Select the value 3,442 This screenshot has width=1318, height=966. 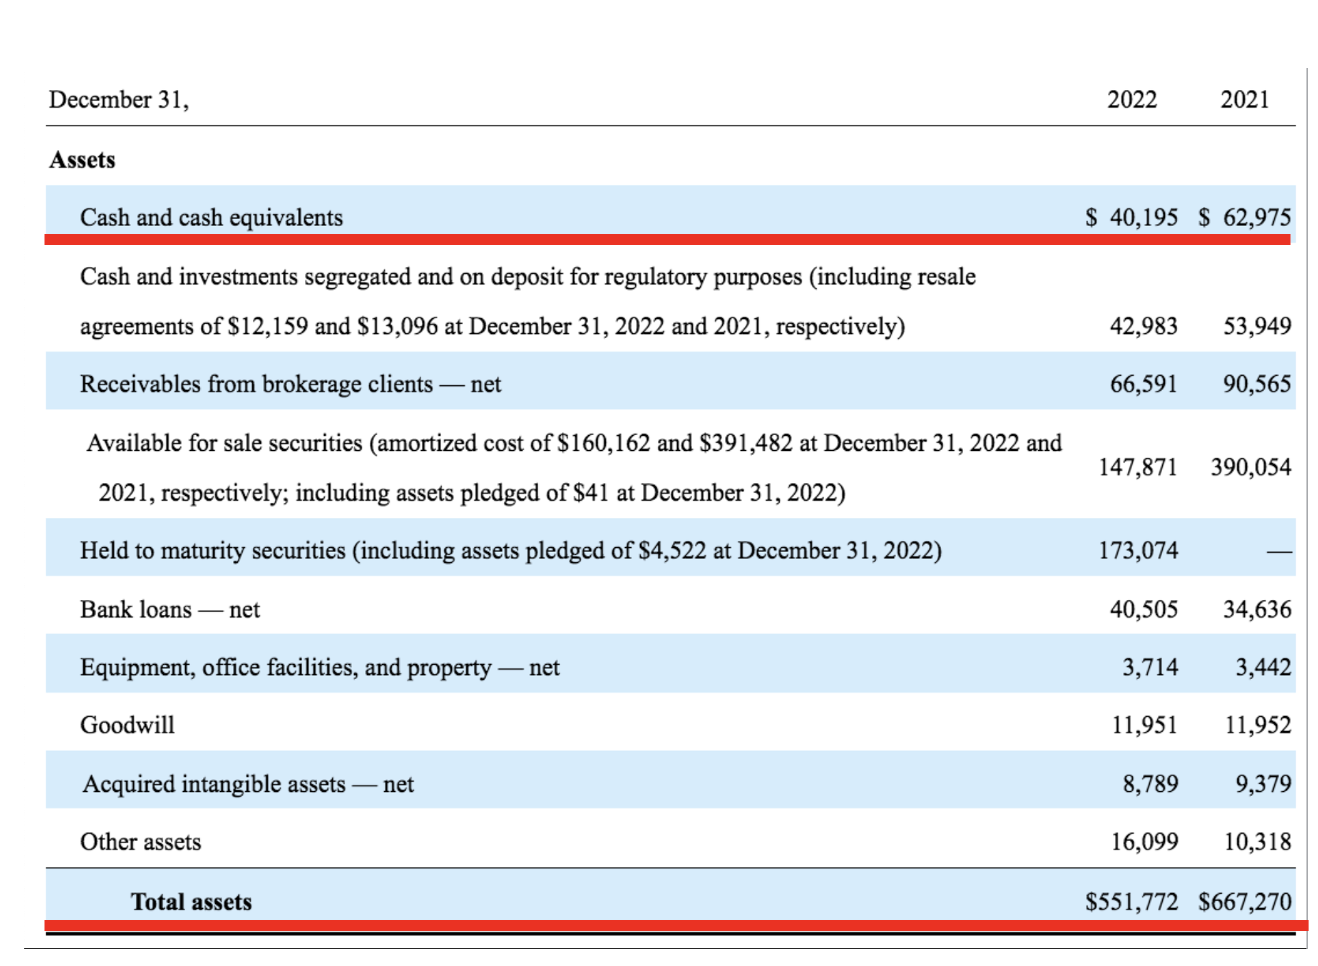click(1263, 667)
